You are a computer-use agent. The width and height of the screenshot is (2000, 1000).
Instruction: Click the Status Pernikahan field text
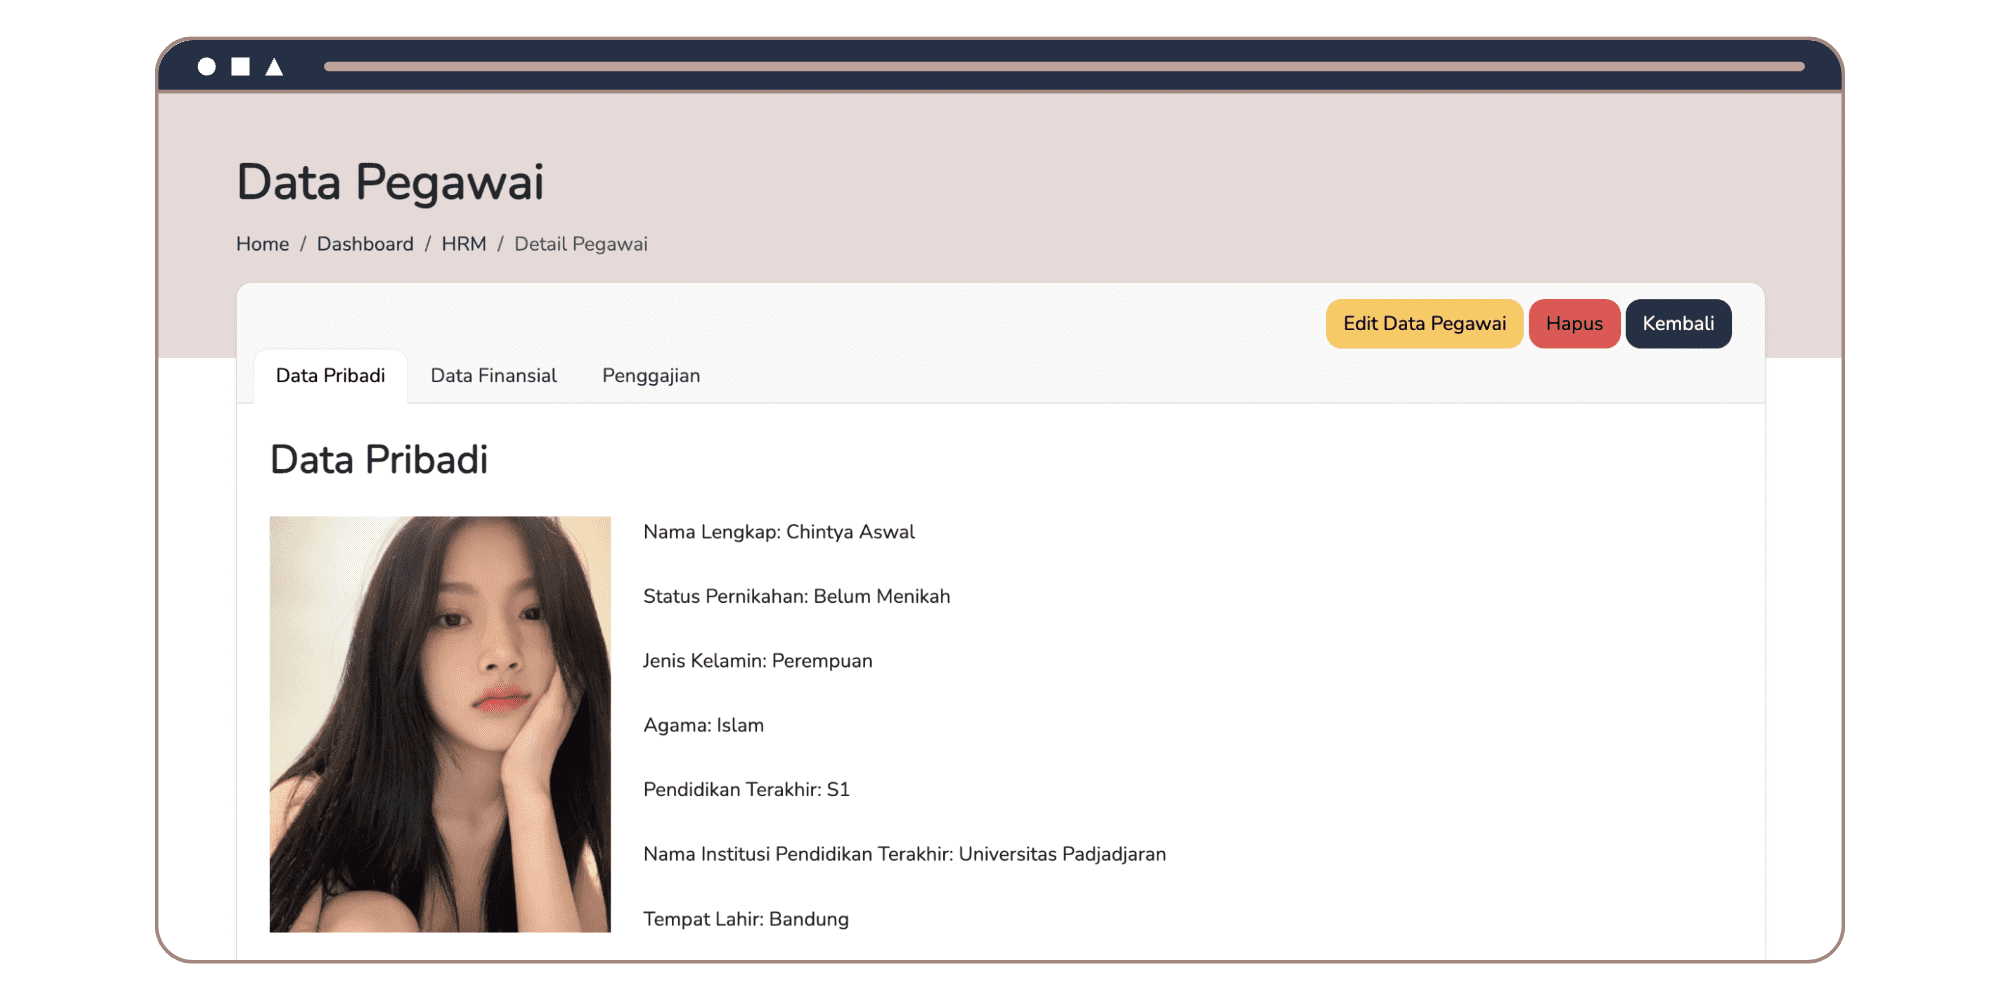pos(796,597)
